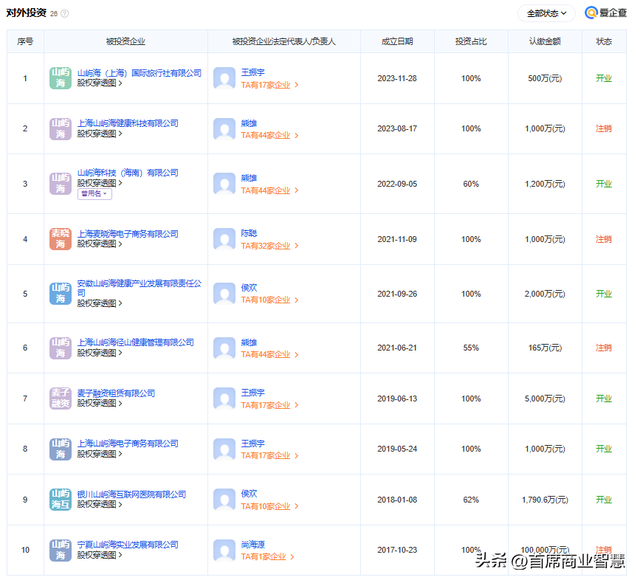This screenshot has width=640, height=583.
Task: Click logo of 上海山屿海健康科技有限公司
Action: (x=60, y=129)
